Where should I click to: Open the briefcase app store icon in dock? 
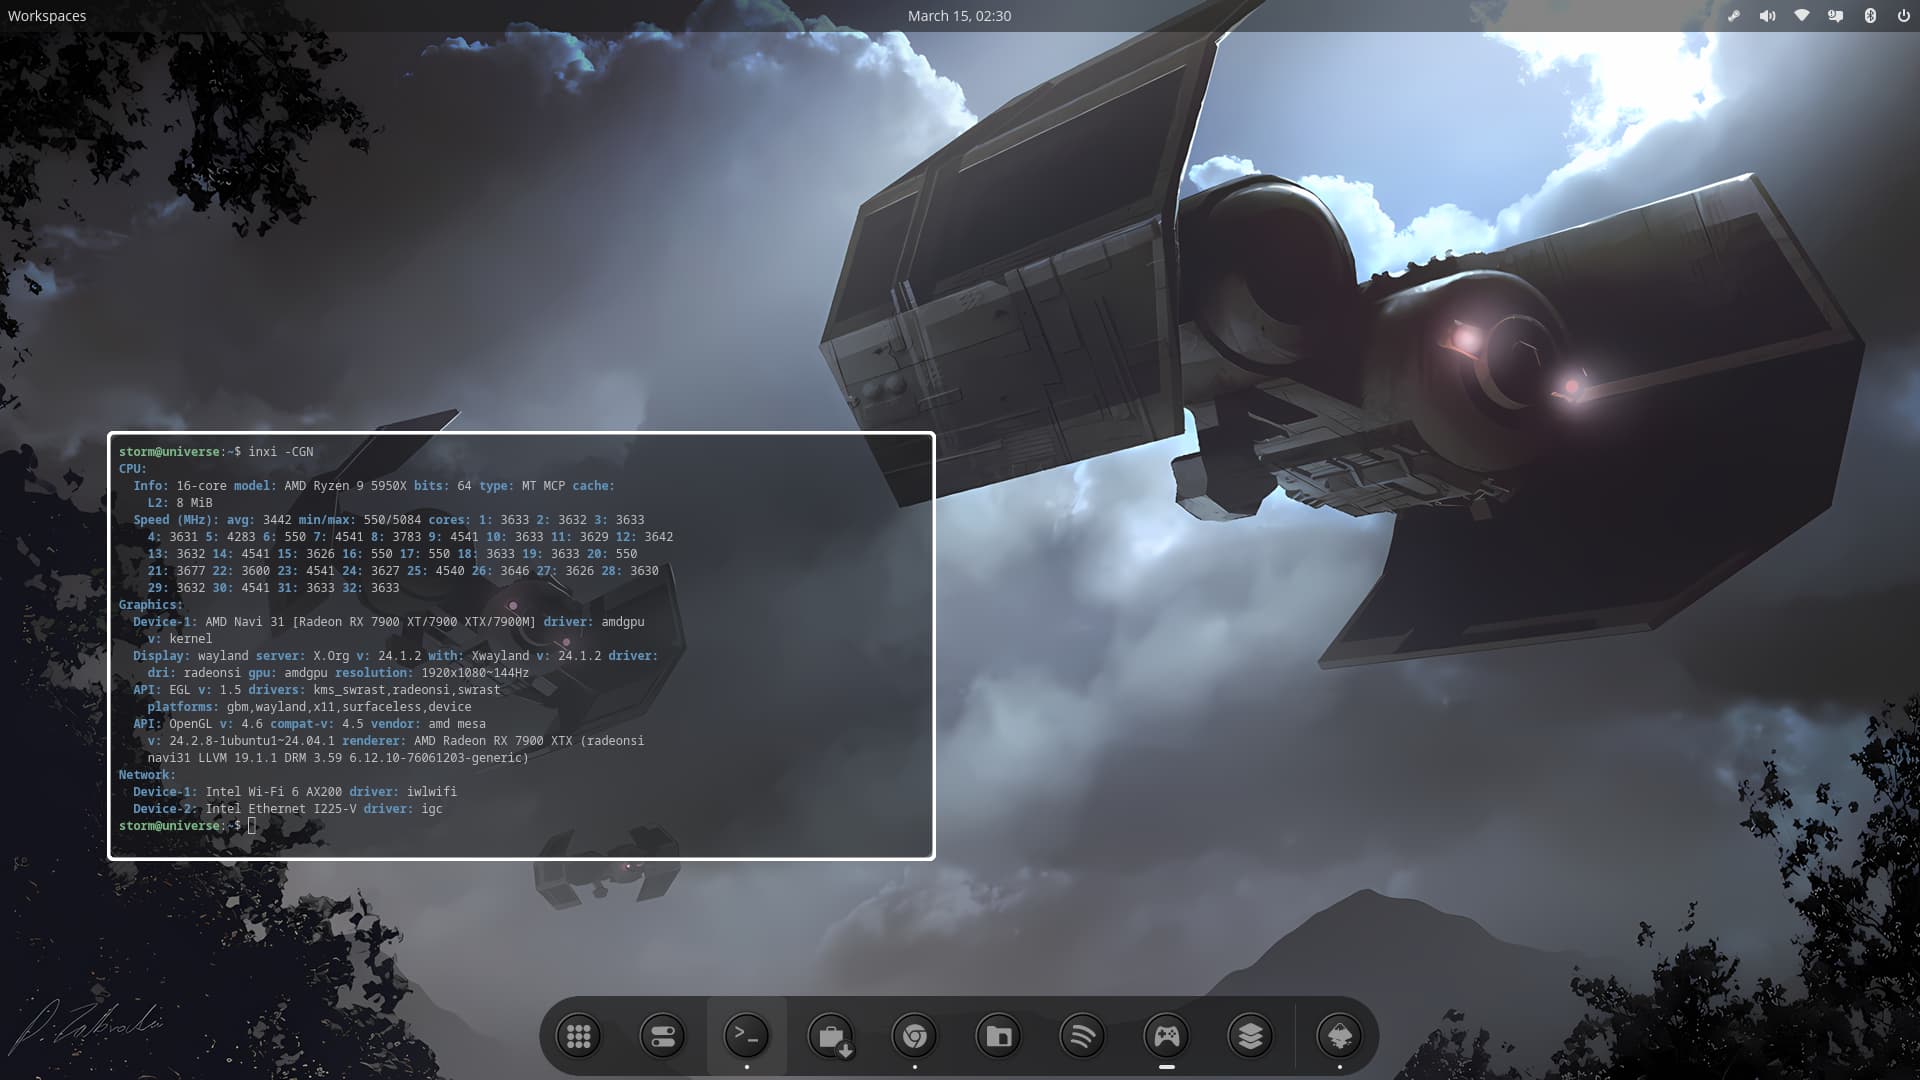831,1037
